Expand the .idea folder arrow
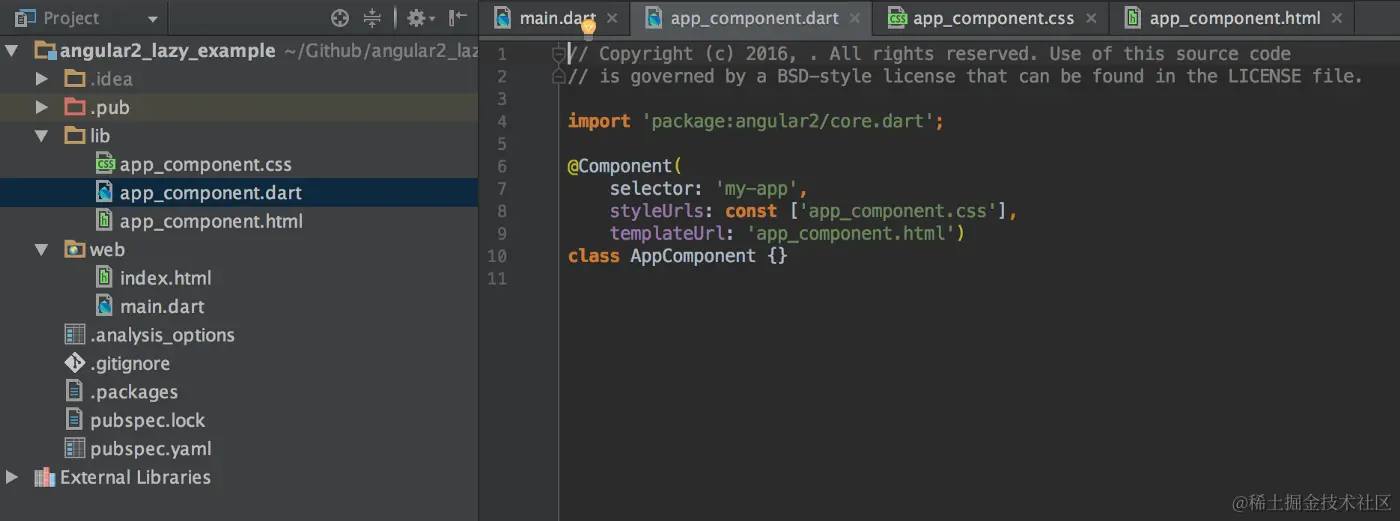 41,78
